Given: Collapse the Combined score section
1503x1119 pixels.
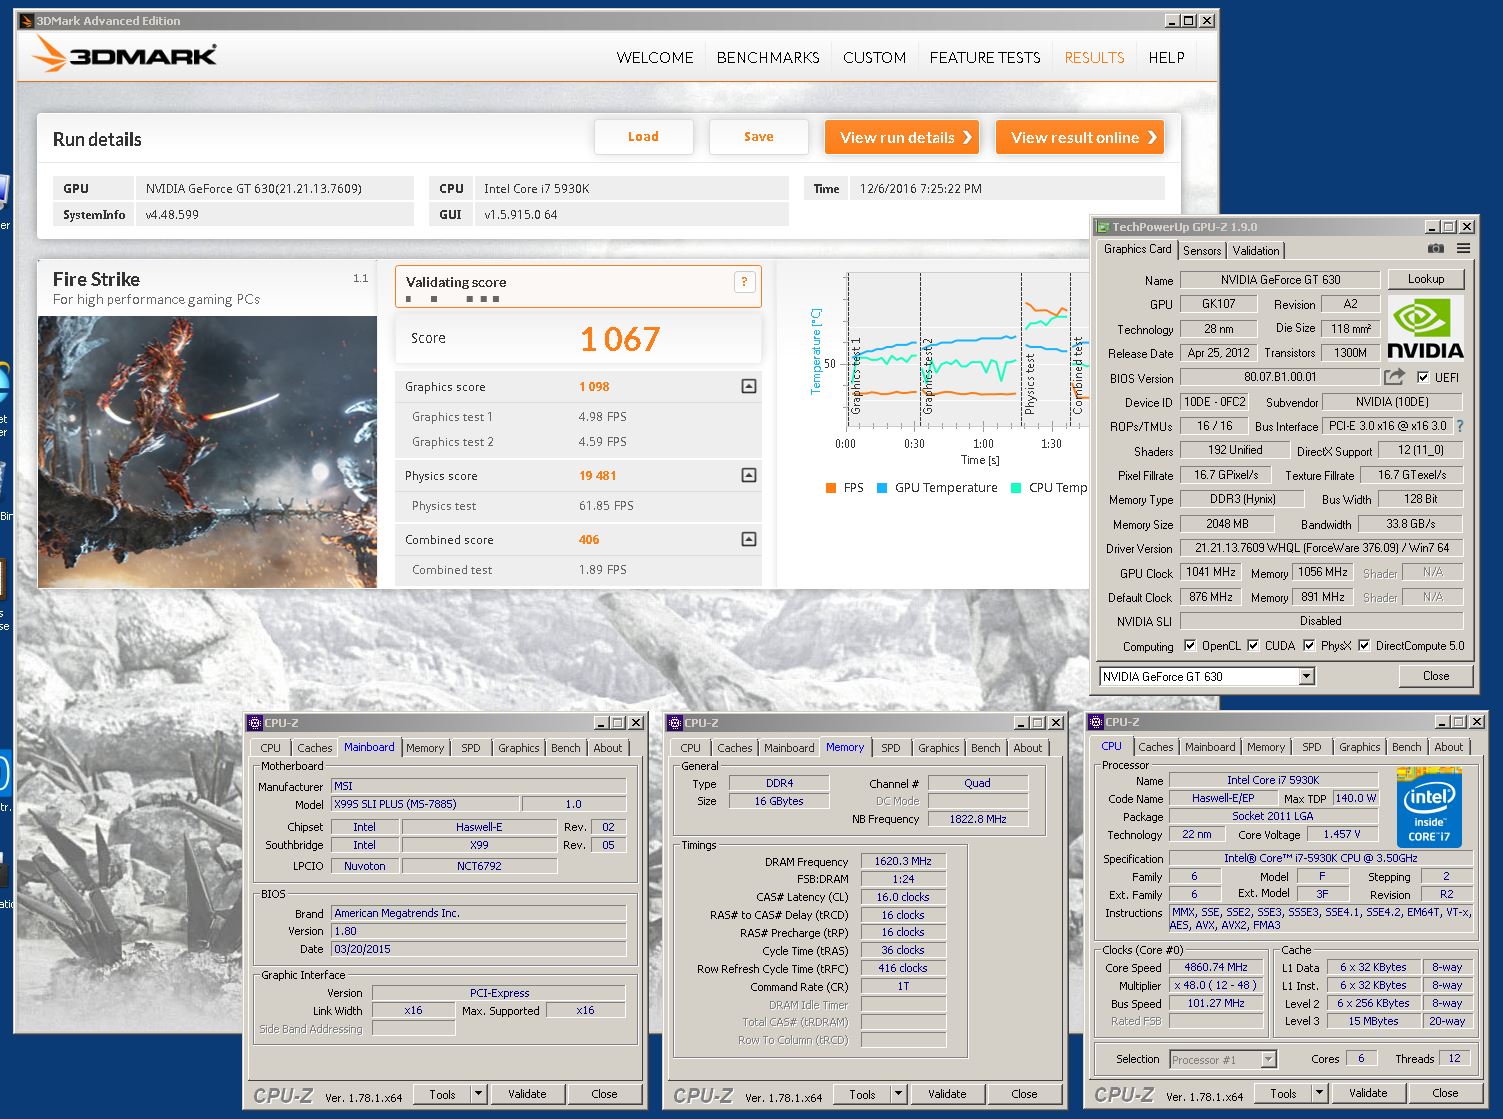Looking at the screenshot, I should click(749, 539).
